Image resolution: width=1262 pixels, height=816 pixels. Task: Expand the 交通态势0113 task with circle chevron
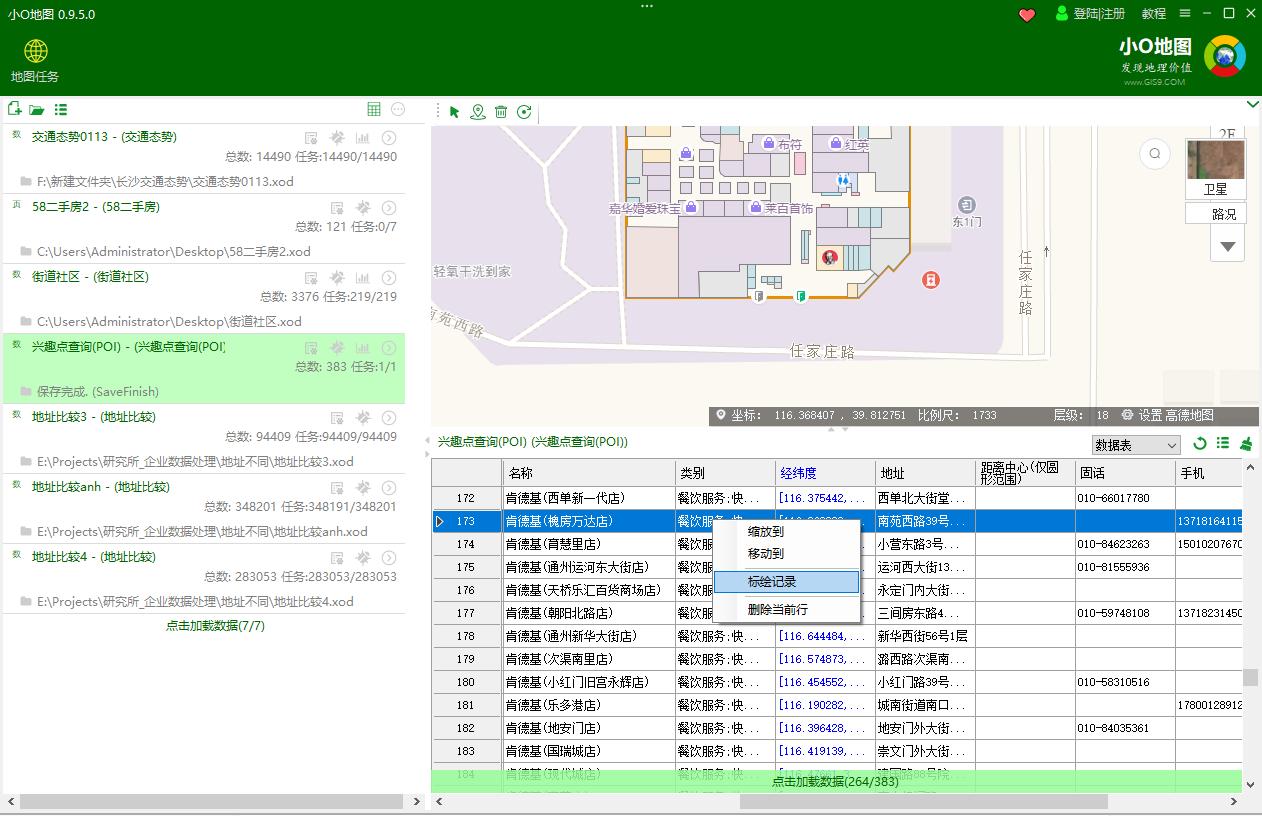point(389,137)
